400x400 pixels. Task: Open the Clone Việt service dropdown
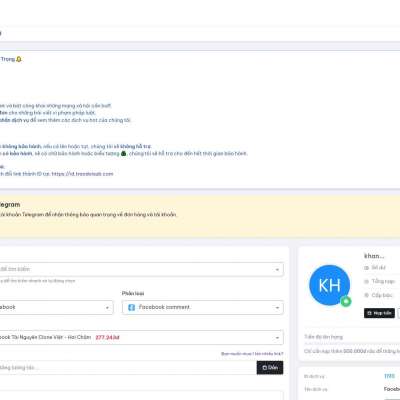[142, 337]
